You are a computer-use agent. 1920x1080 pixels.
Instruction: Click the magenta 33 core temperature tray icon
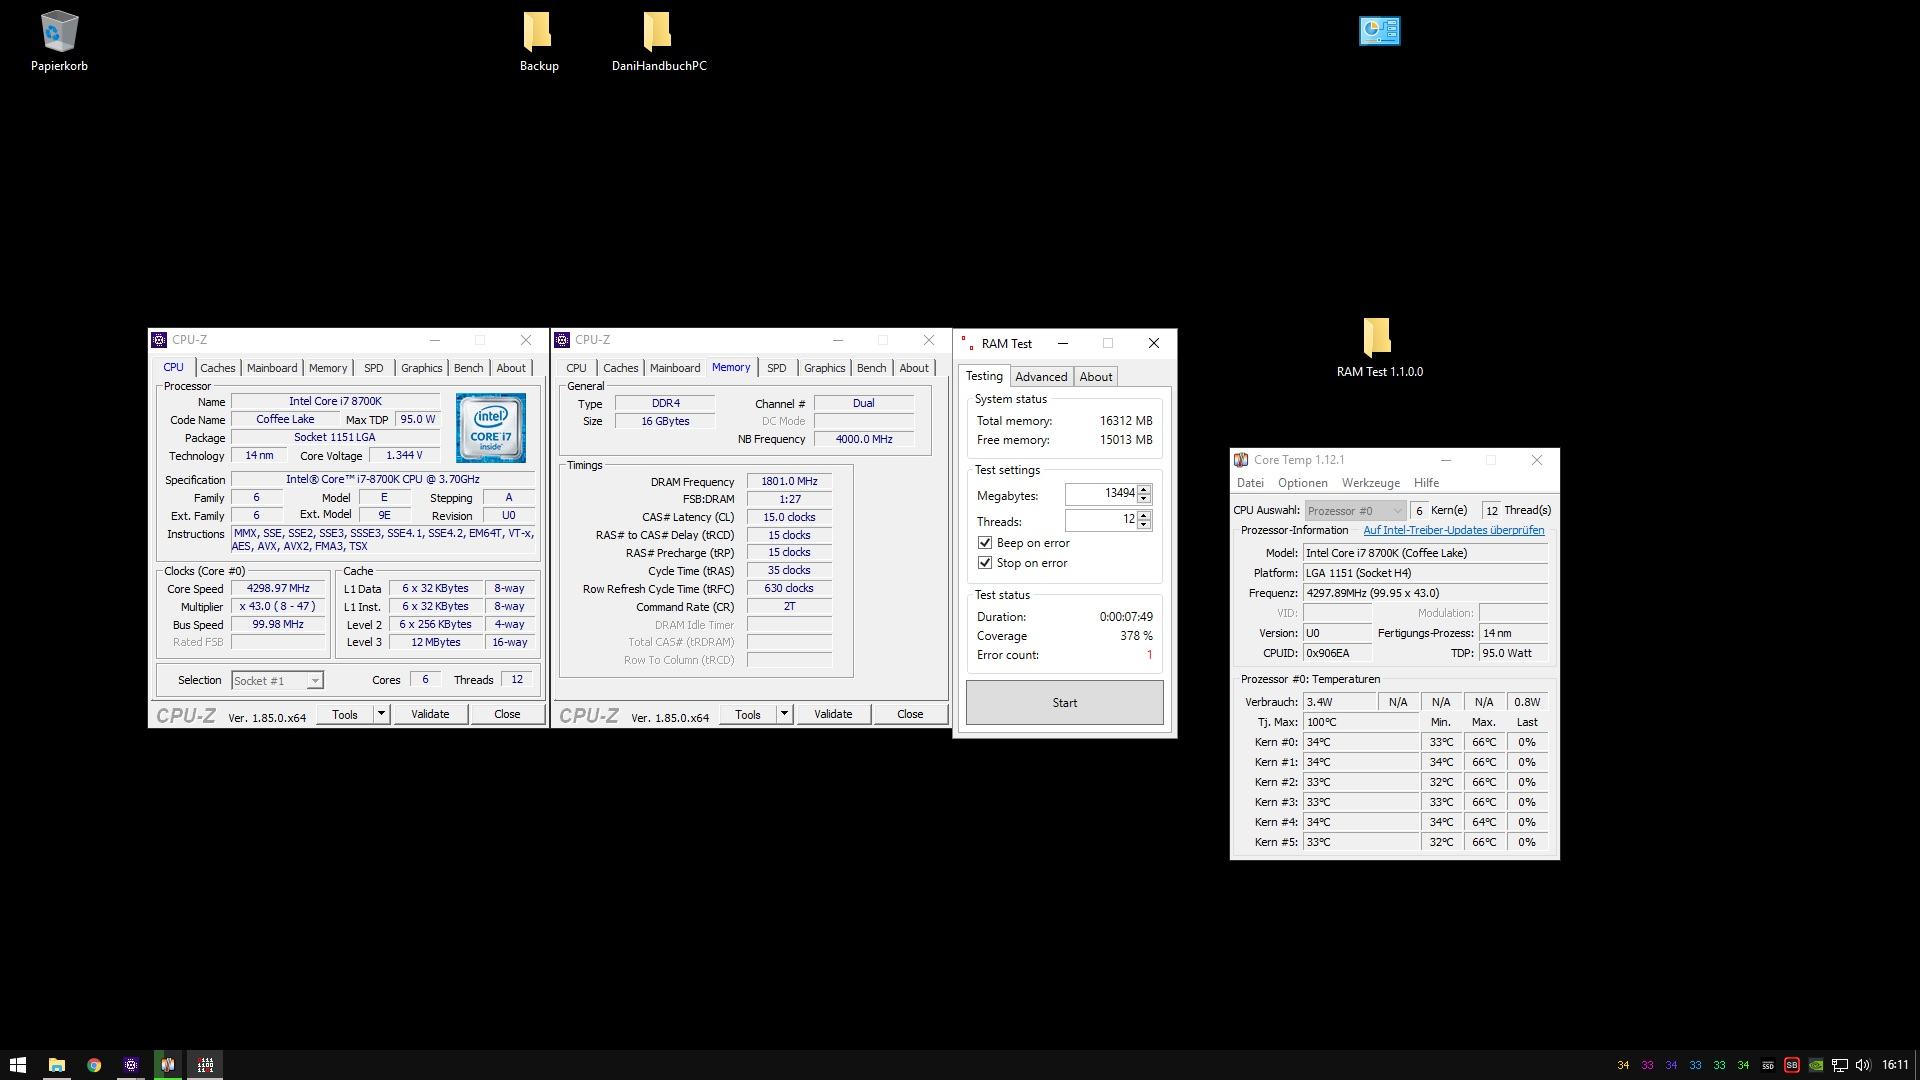(1647, 1065)
